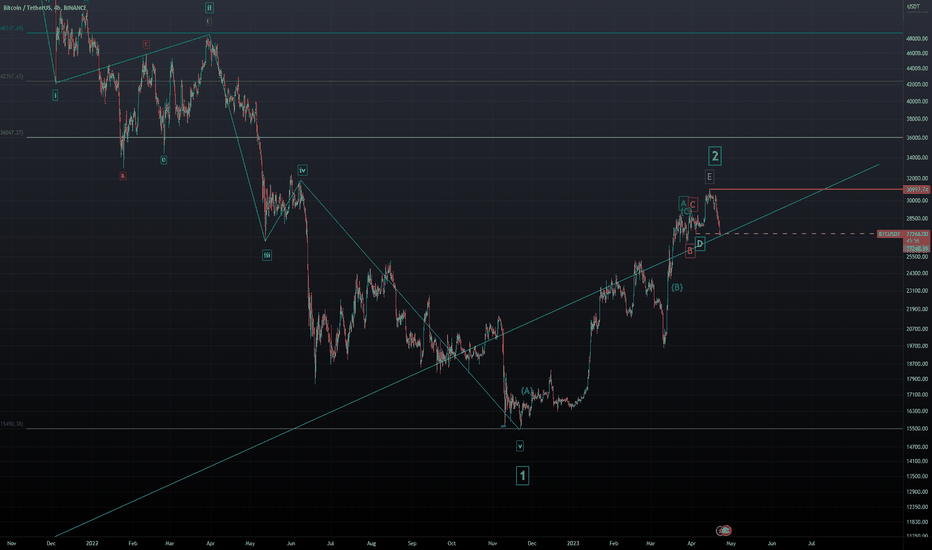Click the 48000.00 price axis value

click(x=917, y=39)
